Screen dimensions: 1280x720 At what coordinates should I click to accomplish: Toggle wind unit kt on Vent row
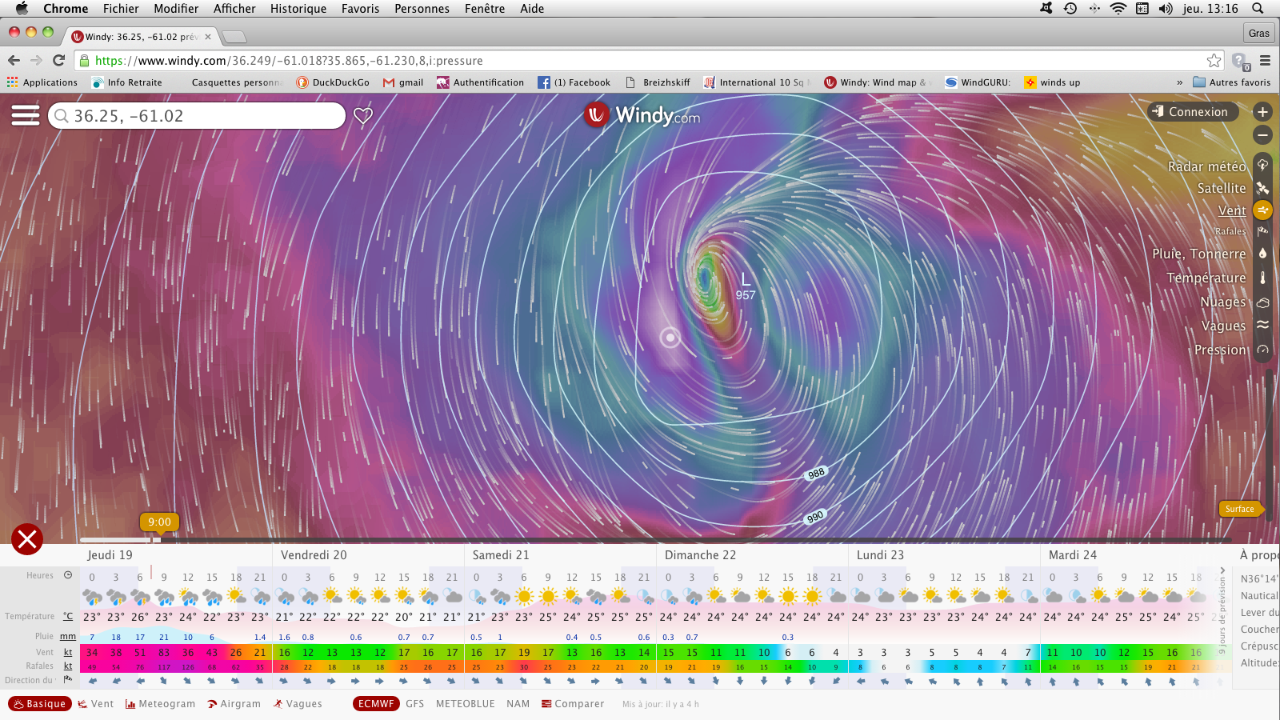pos(68,652)
